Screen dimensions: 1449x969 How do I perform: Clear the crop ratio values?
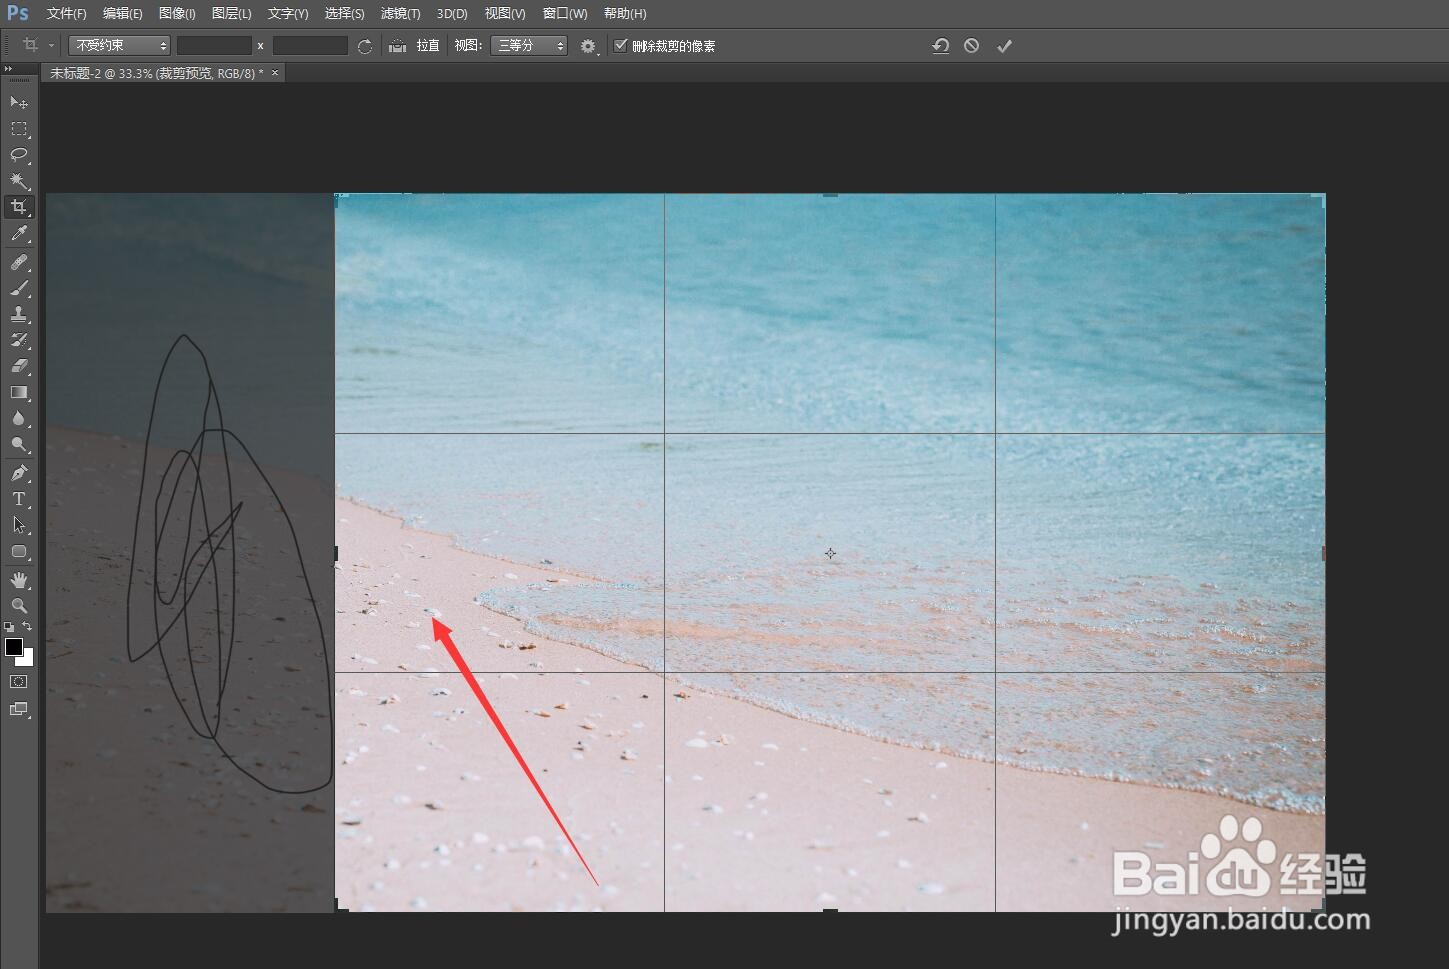(x=365, y=46)
